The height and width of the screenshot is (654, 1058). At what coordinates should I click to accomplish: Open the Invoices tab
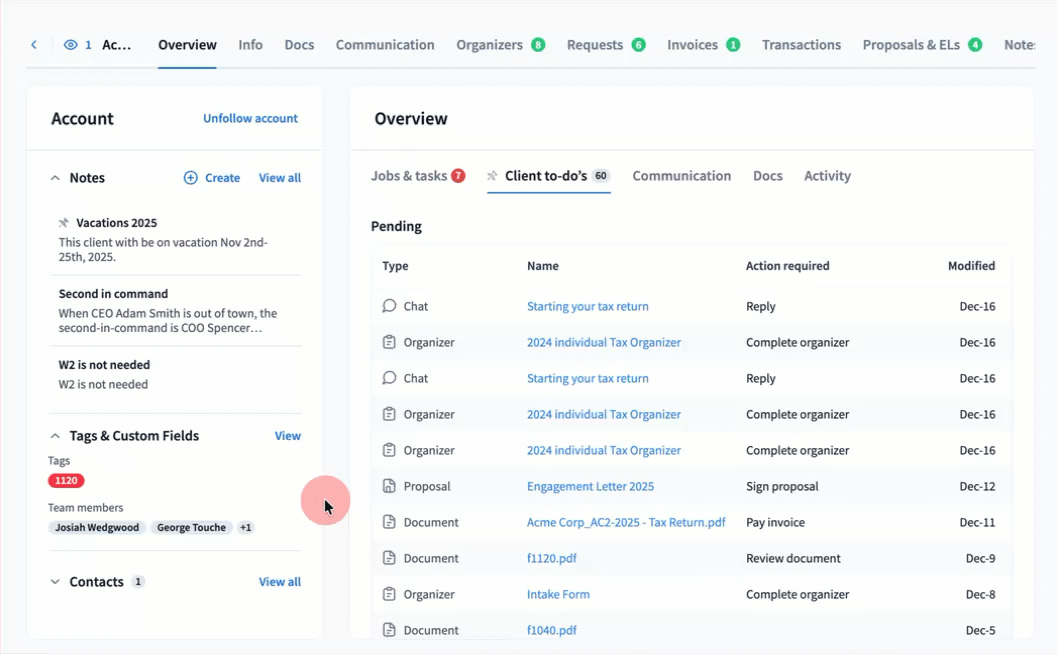pyautogui.click(x=693, y=45)
